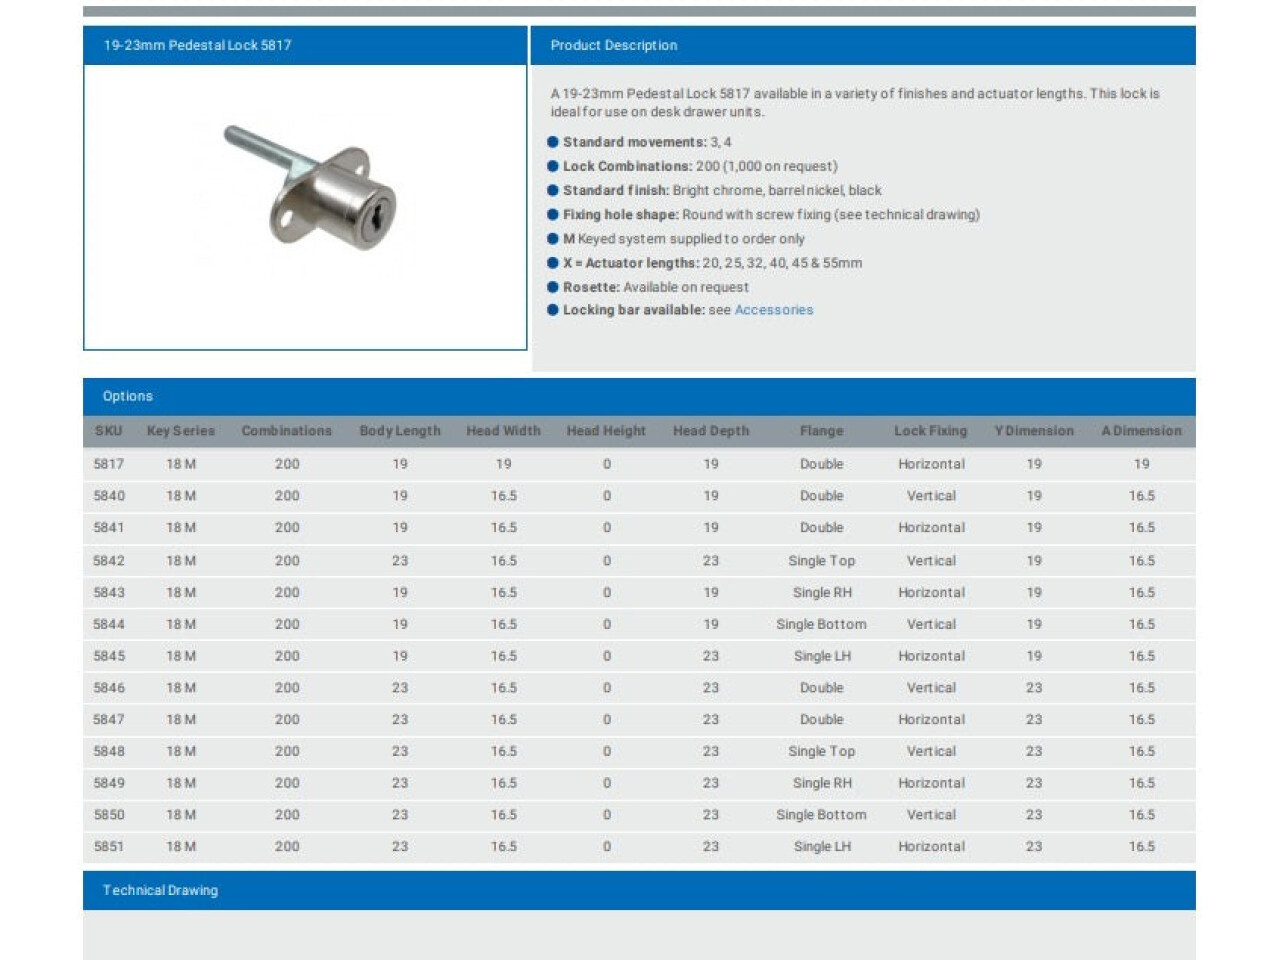The height and width of the screenshot is (960, 1280).
Task: Select SKU 5846 in the table
Action: [x=109, y=688]
